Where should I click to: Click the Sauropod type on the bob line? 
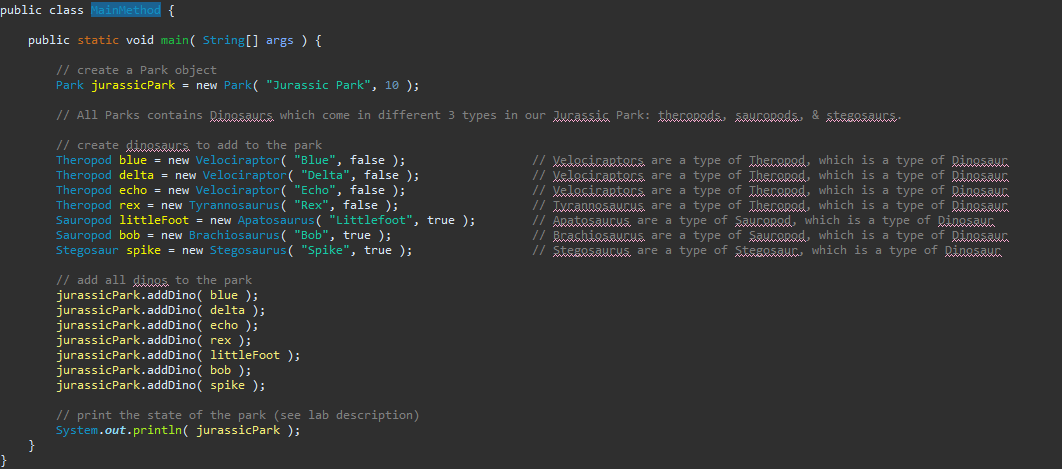pos(84,235)
